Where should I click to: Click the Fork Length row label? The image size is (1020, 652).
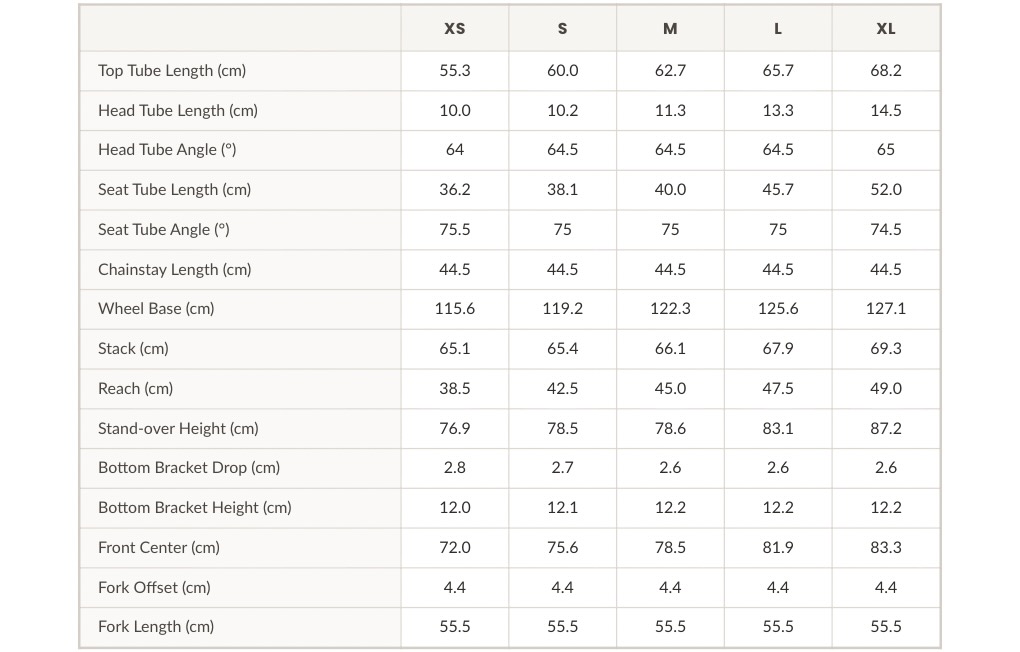pos(156,627)
